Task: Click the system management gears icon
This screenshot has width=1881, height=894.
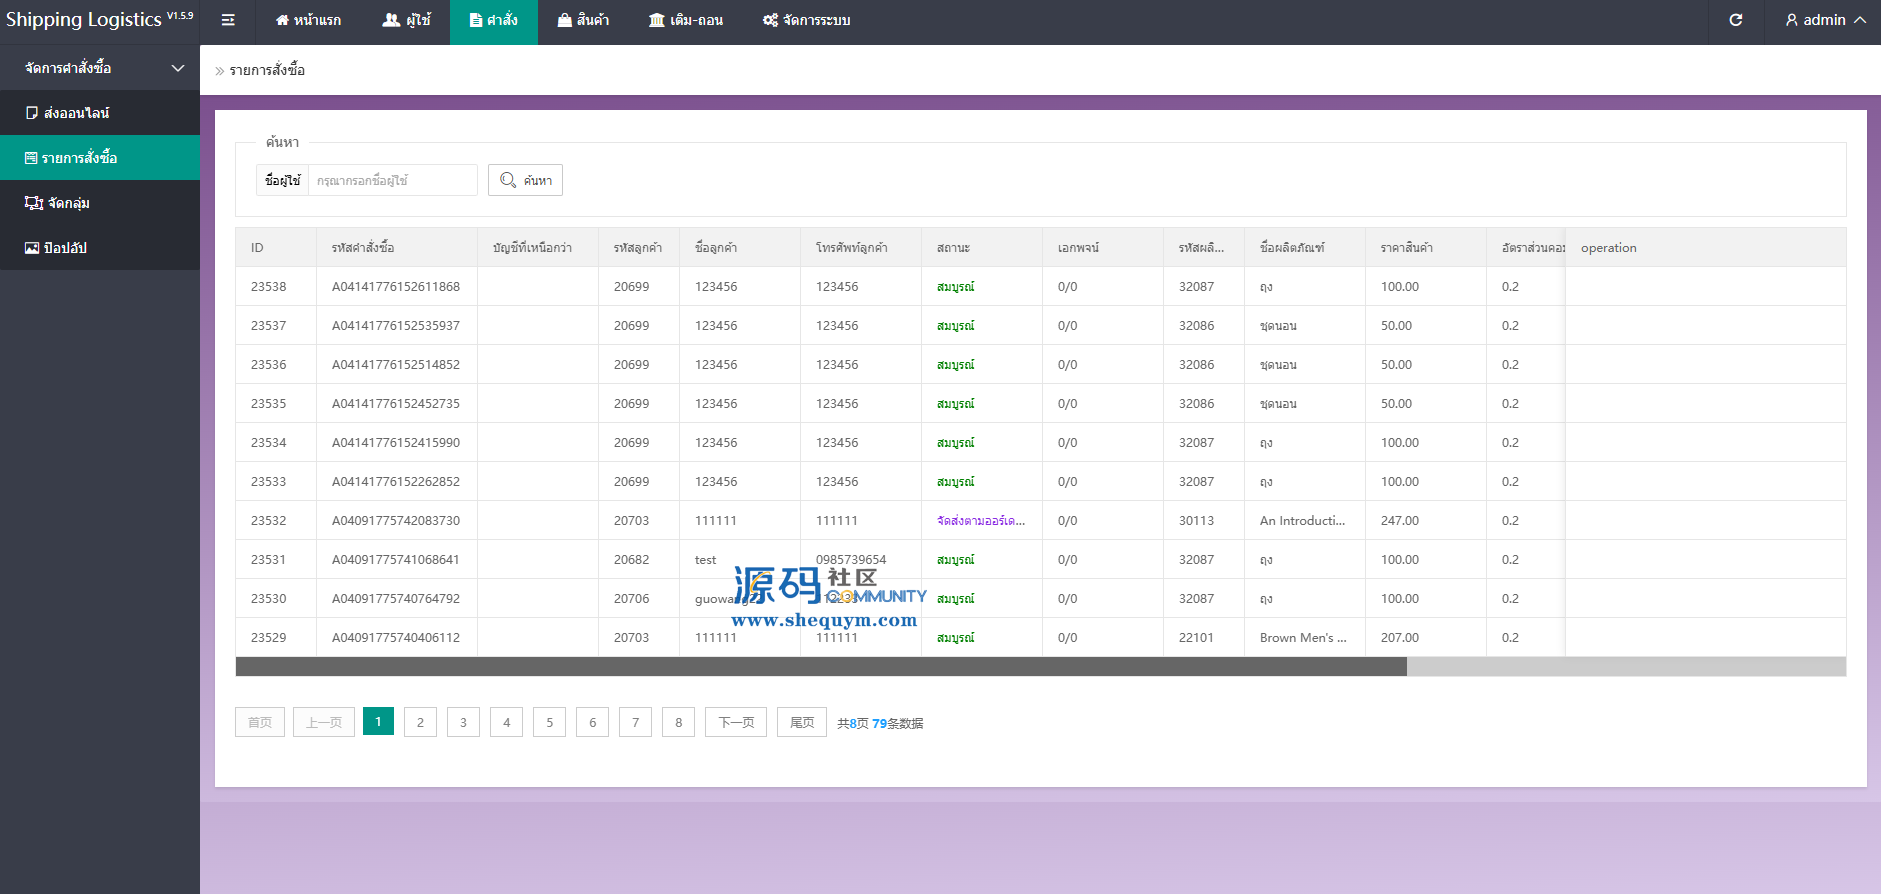Action: 770,20
